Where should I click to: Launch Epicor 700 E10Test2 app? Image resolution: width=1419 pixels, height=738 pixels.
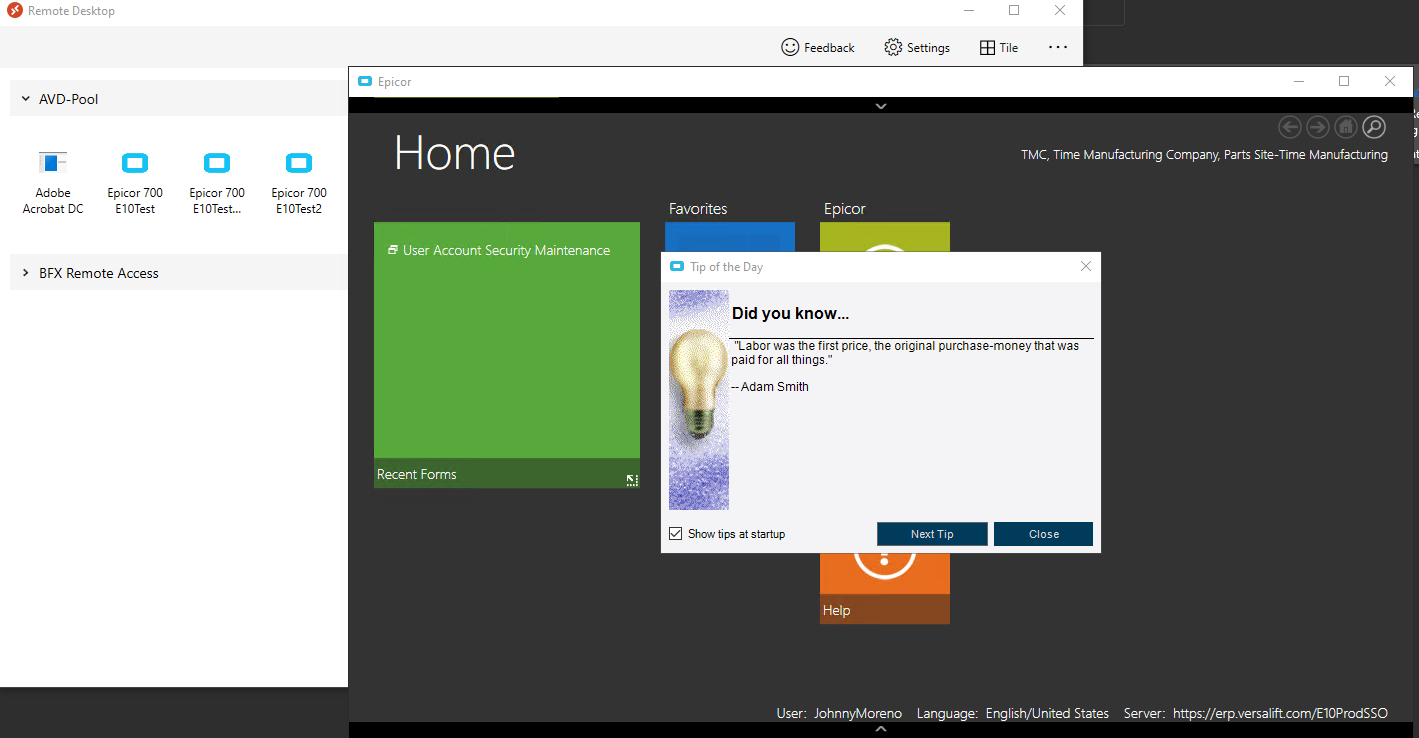pos(299,182)
